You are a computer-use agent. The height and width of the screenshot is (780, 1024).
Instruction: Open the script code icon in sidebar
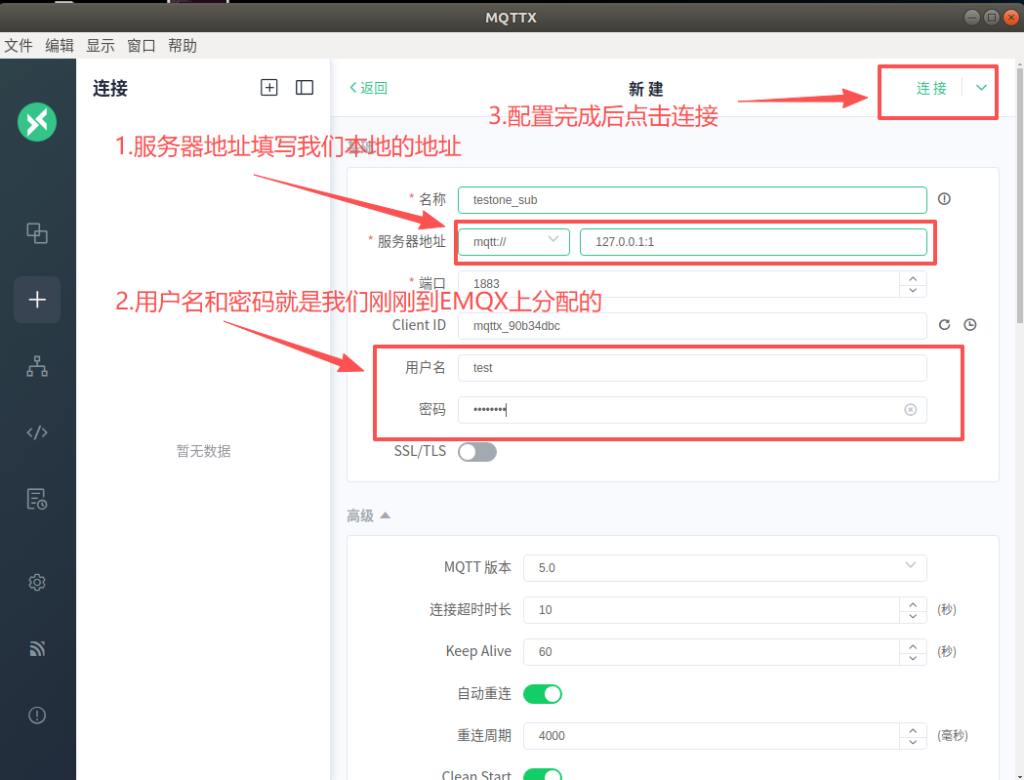pyautogui.click(x=37, y=433)
